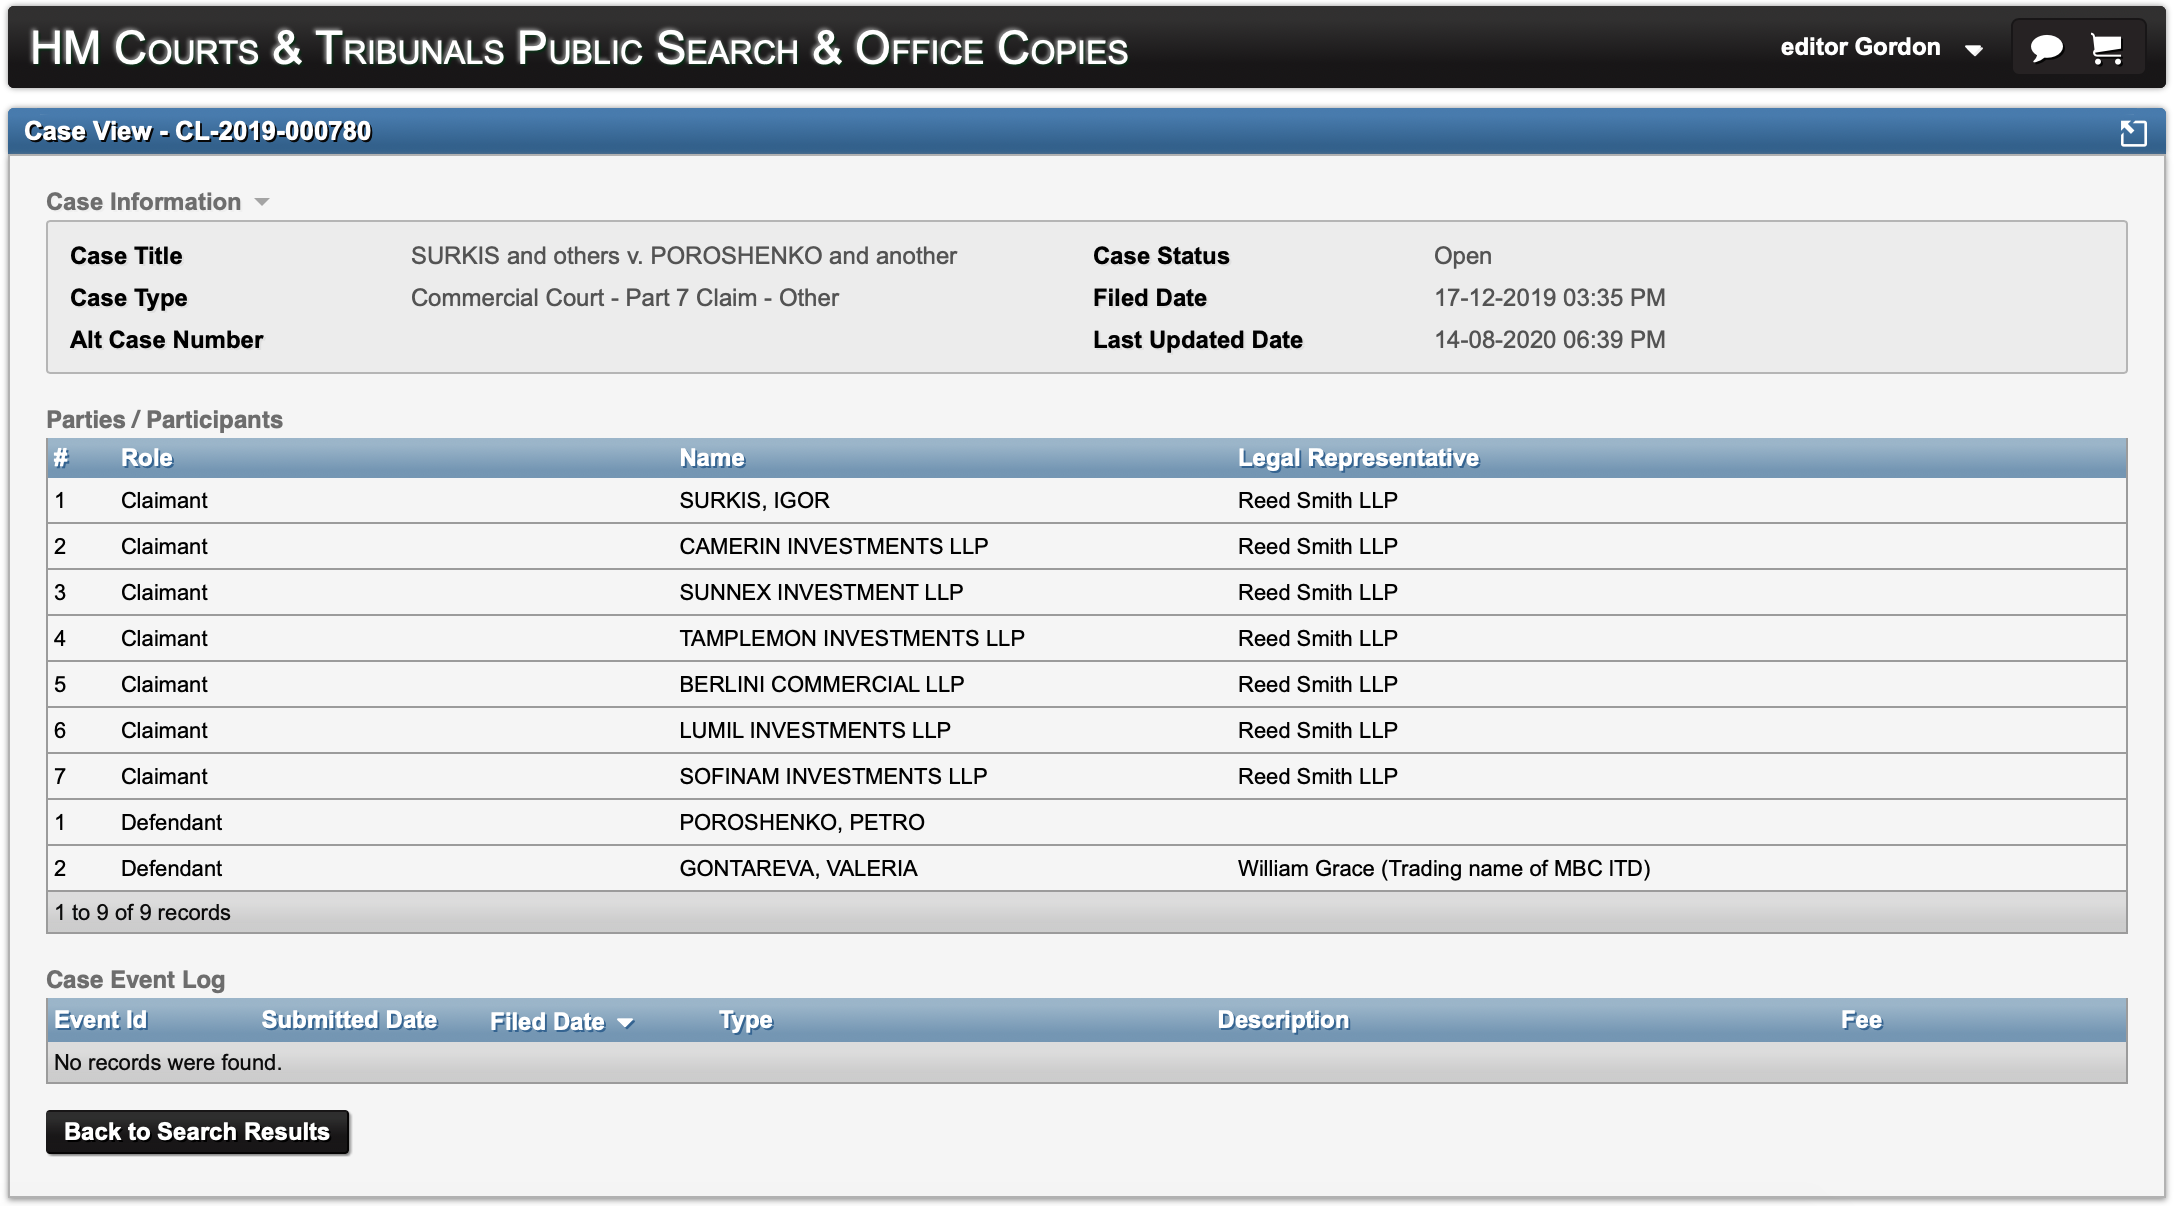This screenshot has width=2178, height=1206.
Task: Toggle Filed Date sort arrow
Action: (x=626, y=1022)
